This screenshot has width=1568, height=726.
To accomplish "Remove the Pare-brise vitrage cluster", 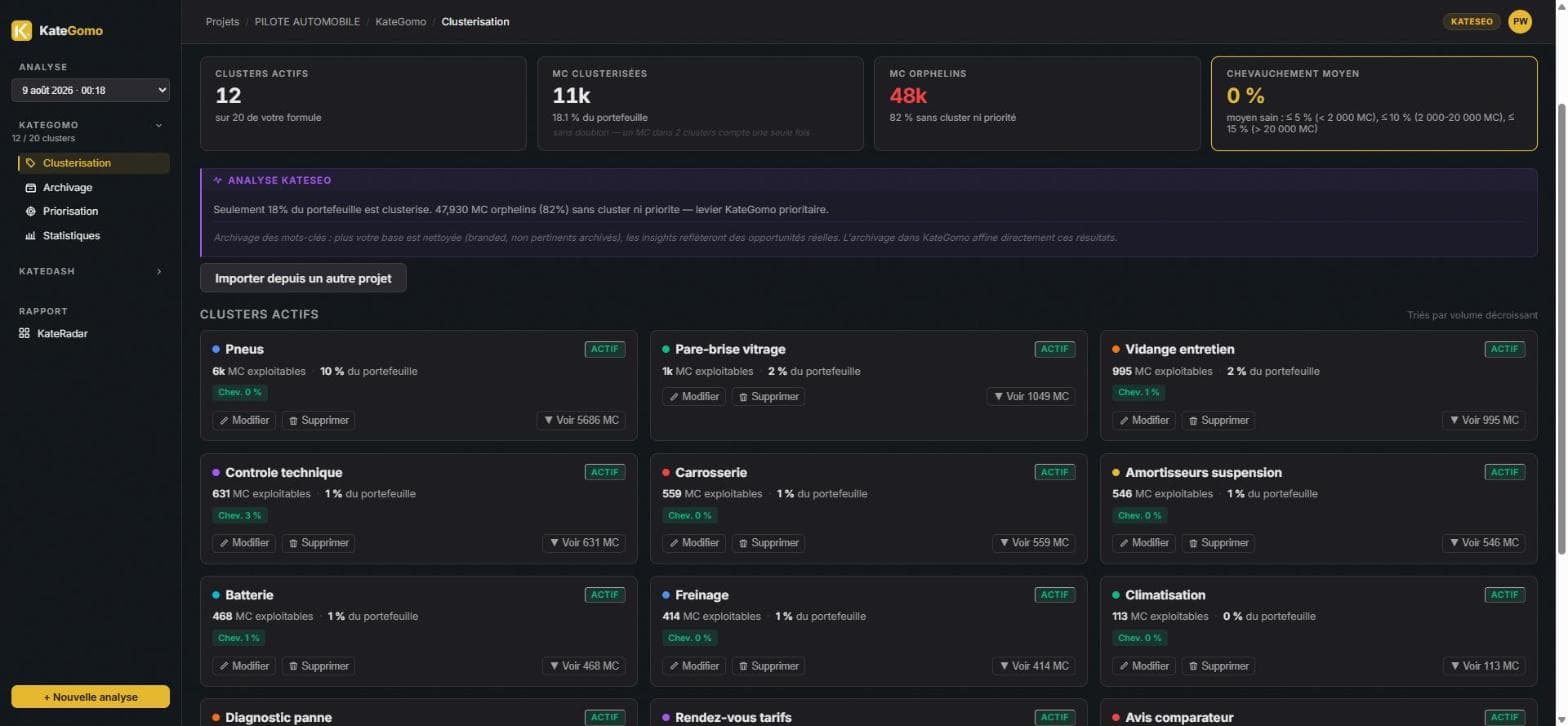I will [x=768, y=396].
